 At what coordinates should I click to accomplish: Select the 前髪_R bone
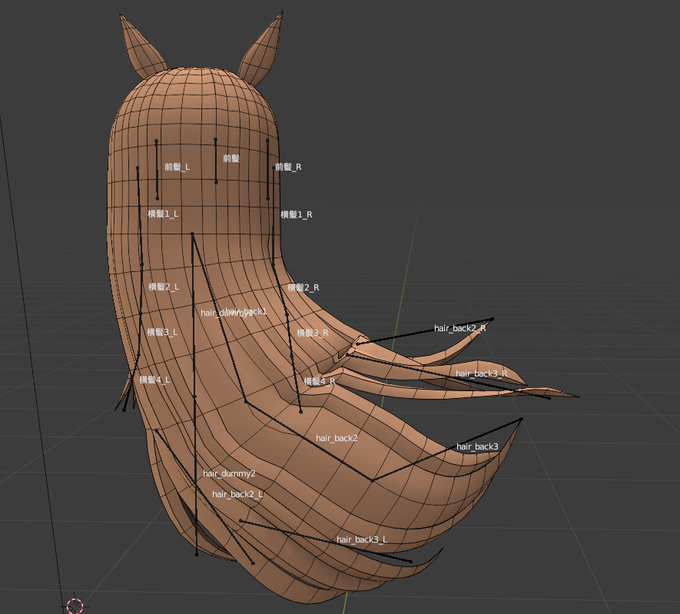pyautogui.click(x=289, y=167)
